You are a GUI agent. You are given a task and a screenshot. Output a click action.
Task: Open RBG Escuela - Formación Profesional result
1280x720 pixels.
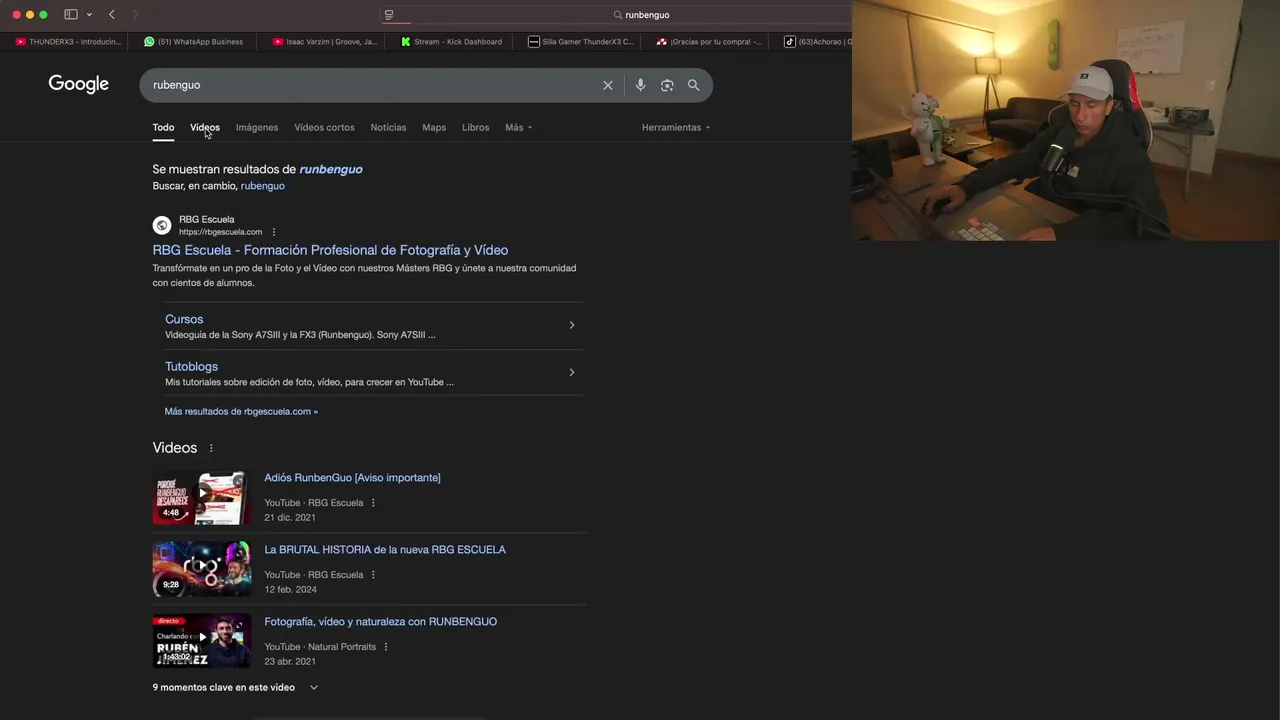[330, 250]
